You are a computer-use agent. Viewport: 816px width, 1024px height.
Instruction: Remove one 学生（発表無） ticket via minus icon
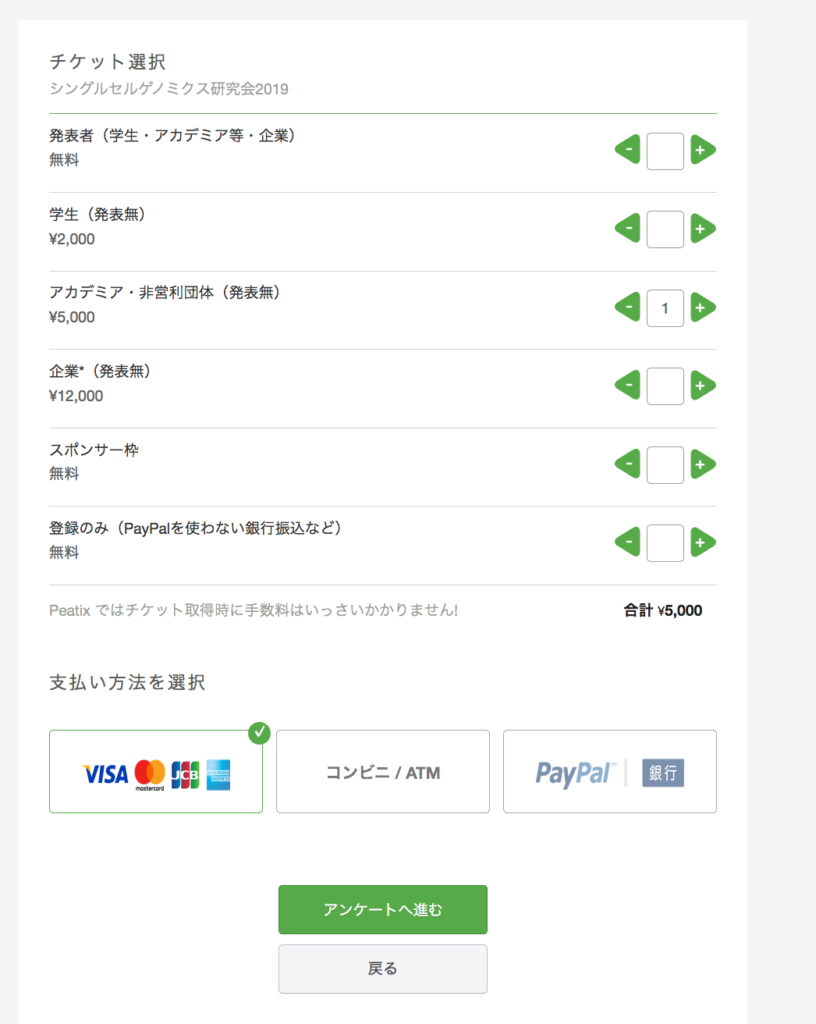coord(627,229)
